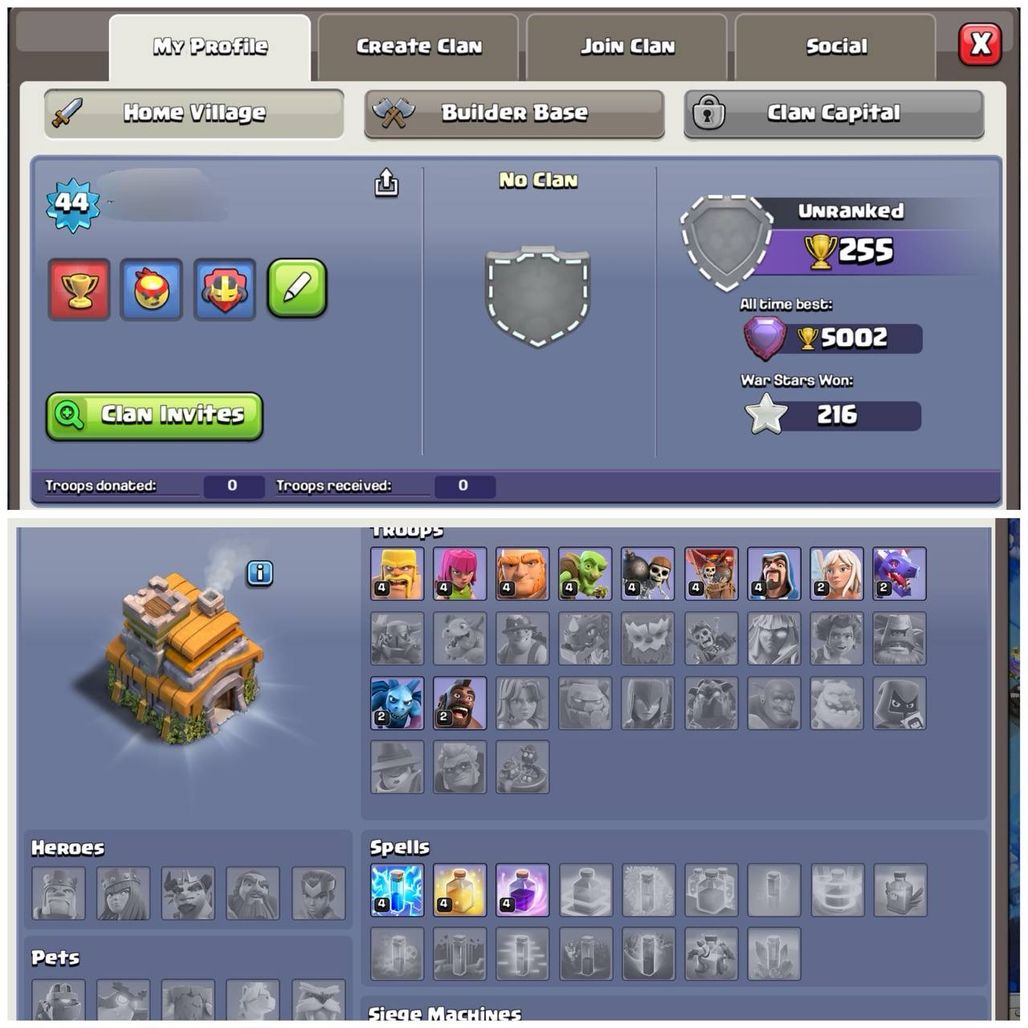The width and height of the screenshot is (1028, 1028).
Task: Click the Hog Rider troop icon
Action: coord(460,703)
